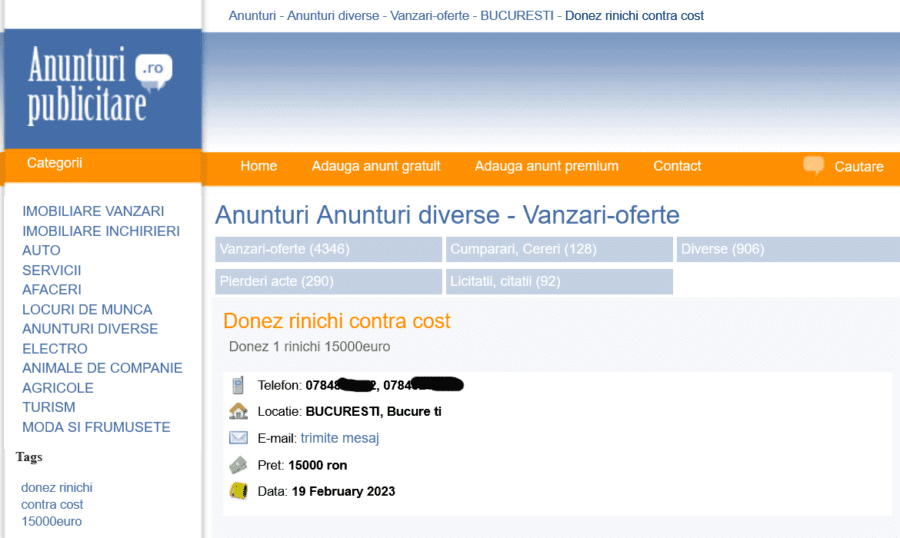Image resolution: width=900 pixels, height=538 pixels.
Task: Select the Diverse (906) tab
Action: pyautogui.click(x=788, y=249)
